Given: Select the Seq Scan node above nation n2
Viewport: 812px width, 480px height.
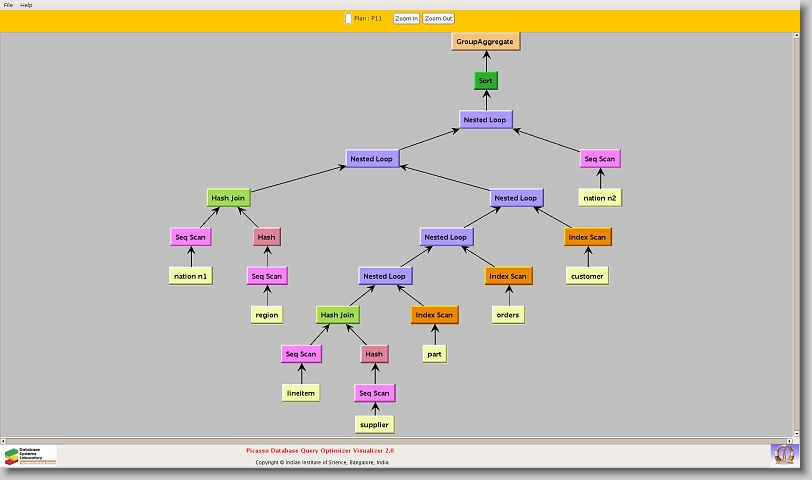Looking at the screenshot, I should 600,159.
